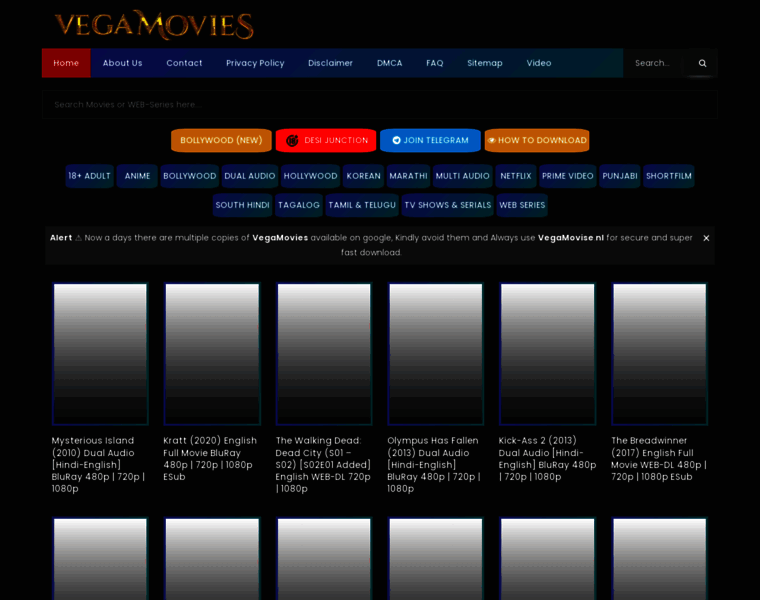
Task: View the Disclaimer page
Action: [x=330, y=63]
